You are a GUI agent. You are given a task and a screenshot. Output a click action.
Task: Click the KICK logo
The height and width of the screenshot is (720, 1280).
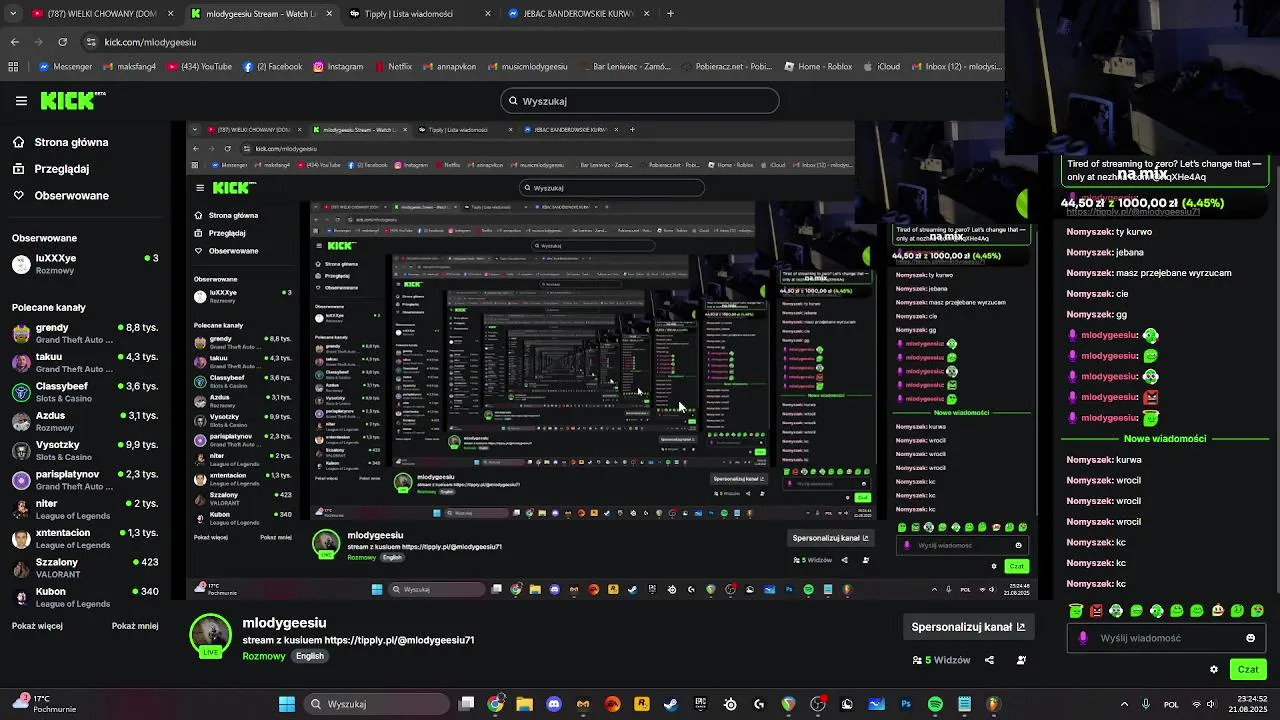(72, 100)
